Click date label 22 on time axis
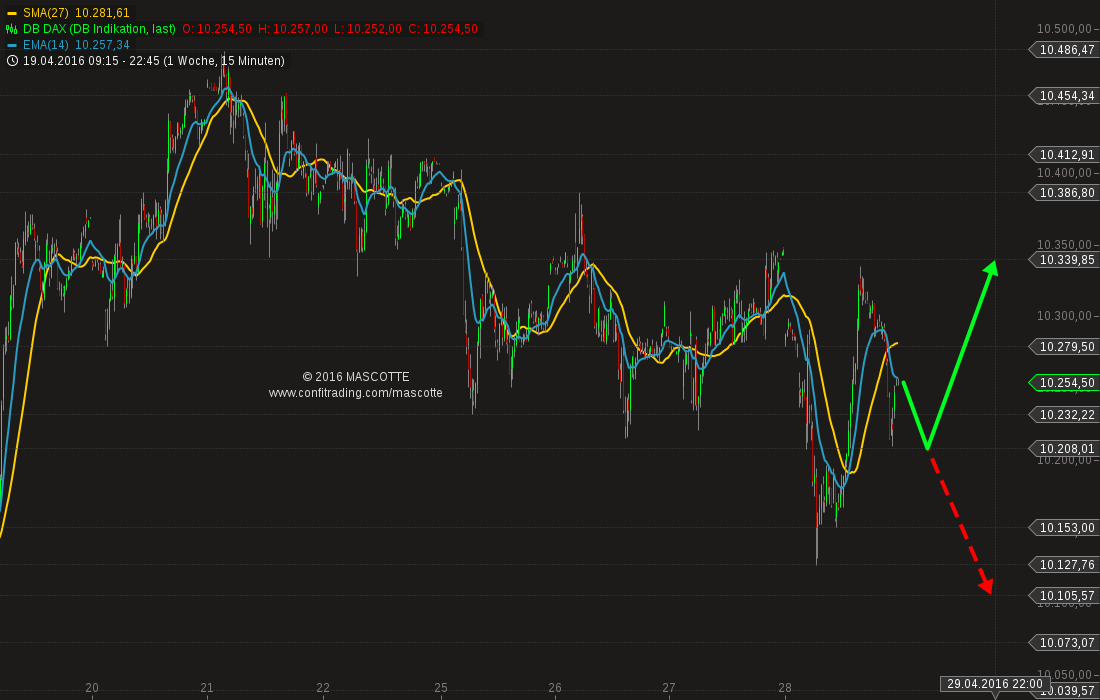The width and height of the screenshot is (1100, 700). tap(323, 688)
